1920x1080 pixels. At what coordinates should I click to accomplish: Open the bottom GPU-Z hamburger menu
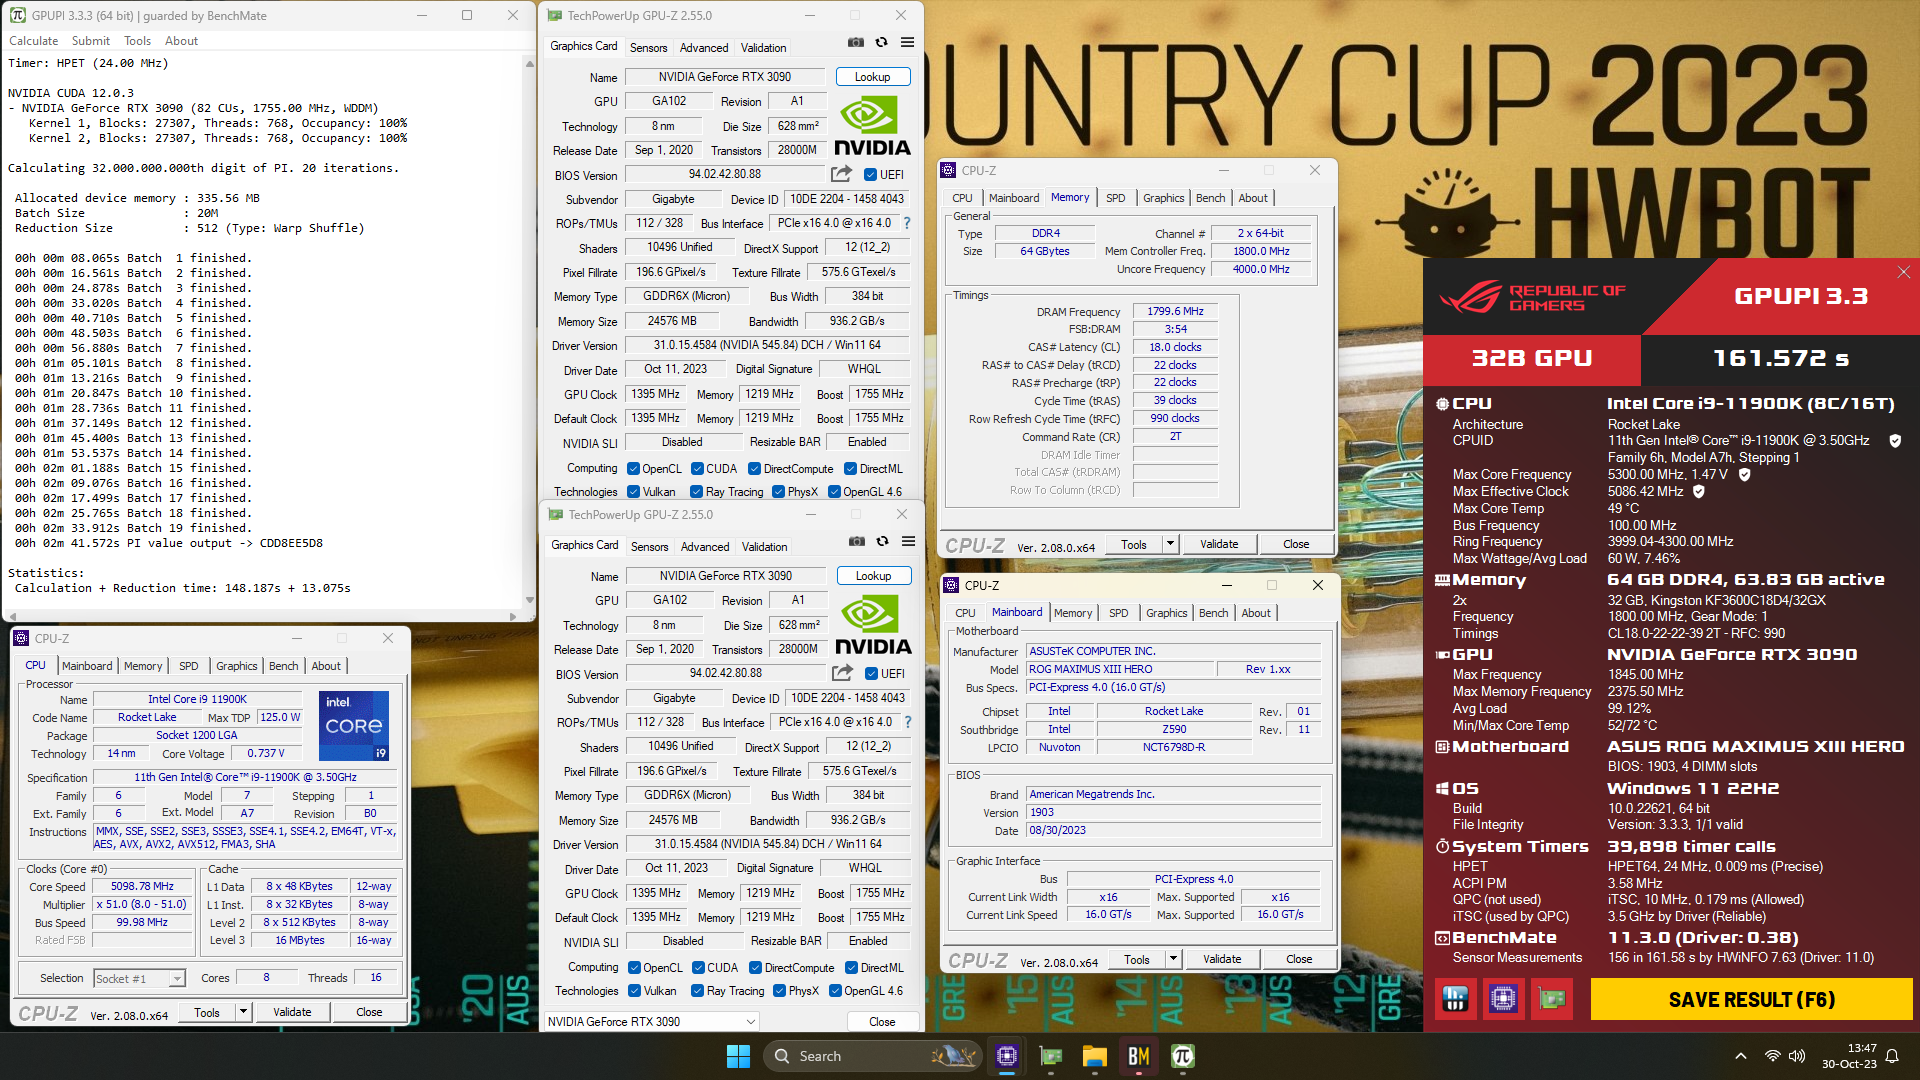(x=908, y=541)
